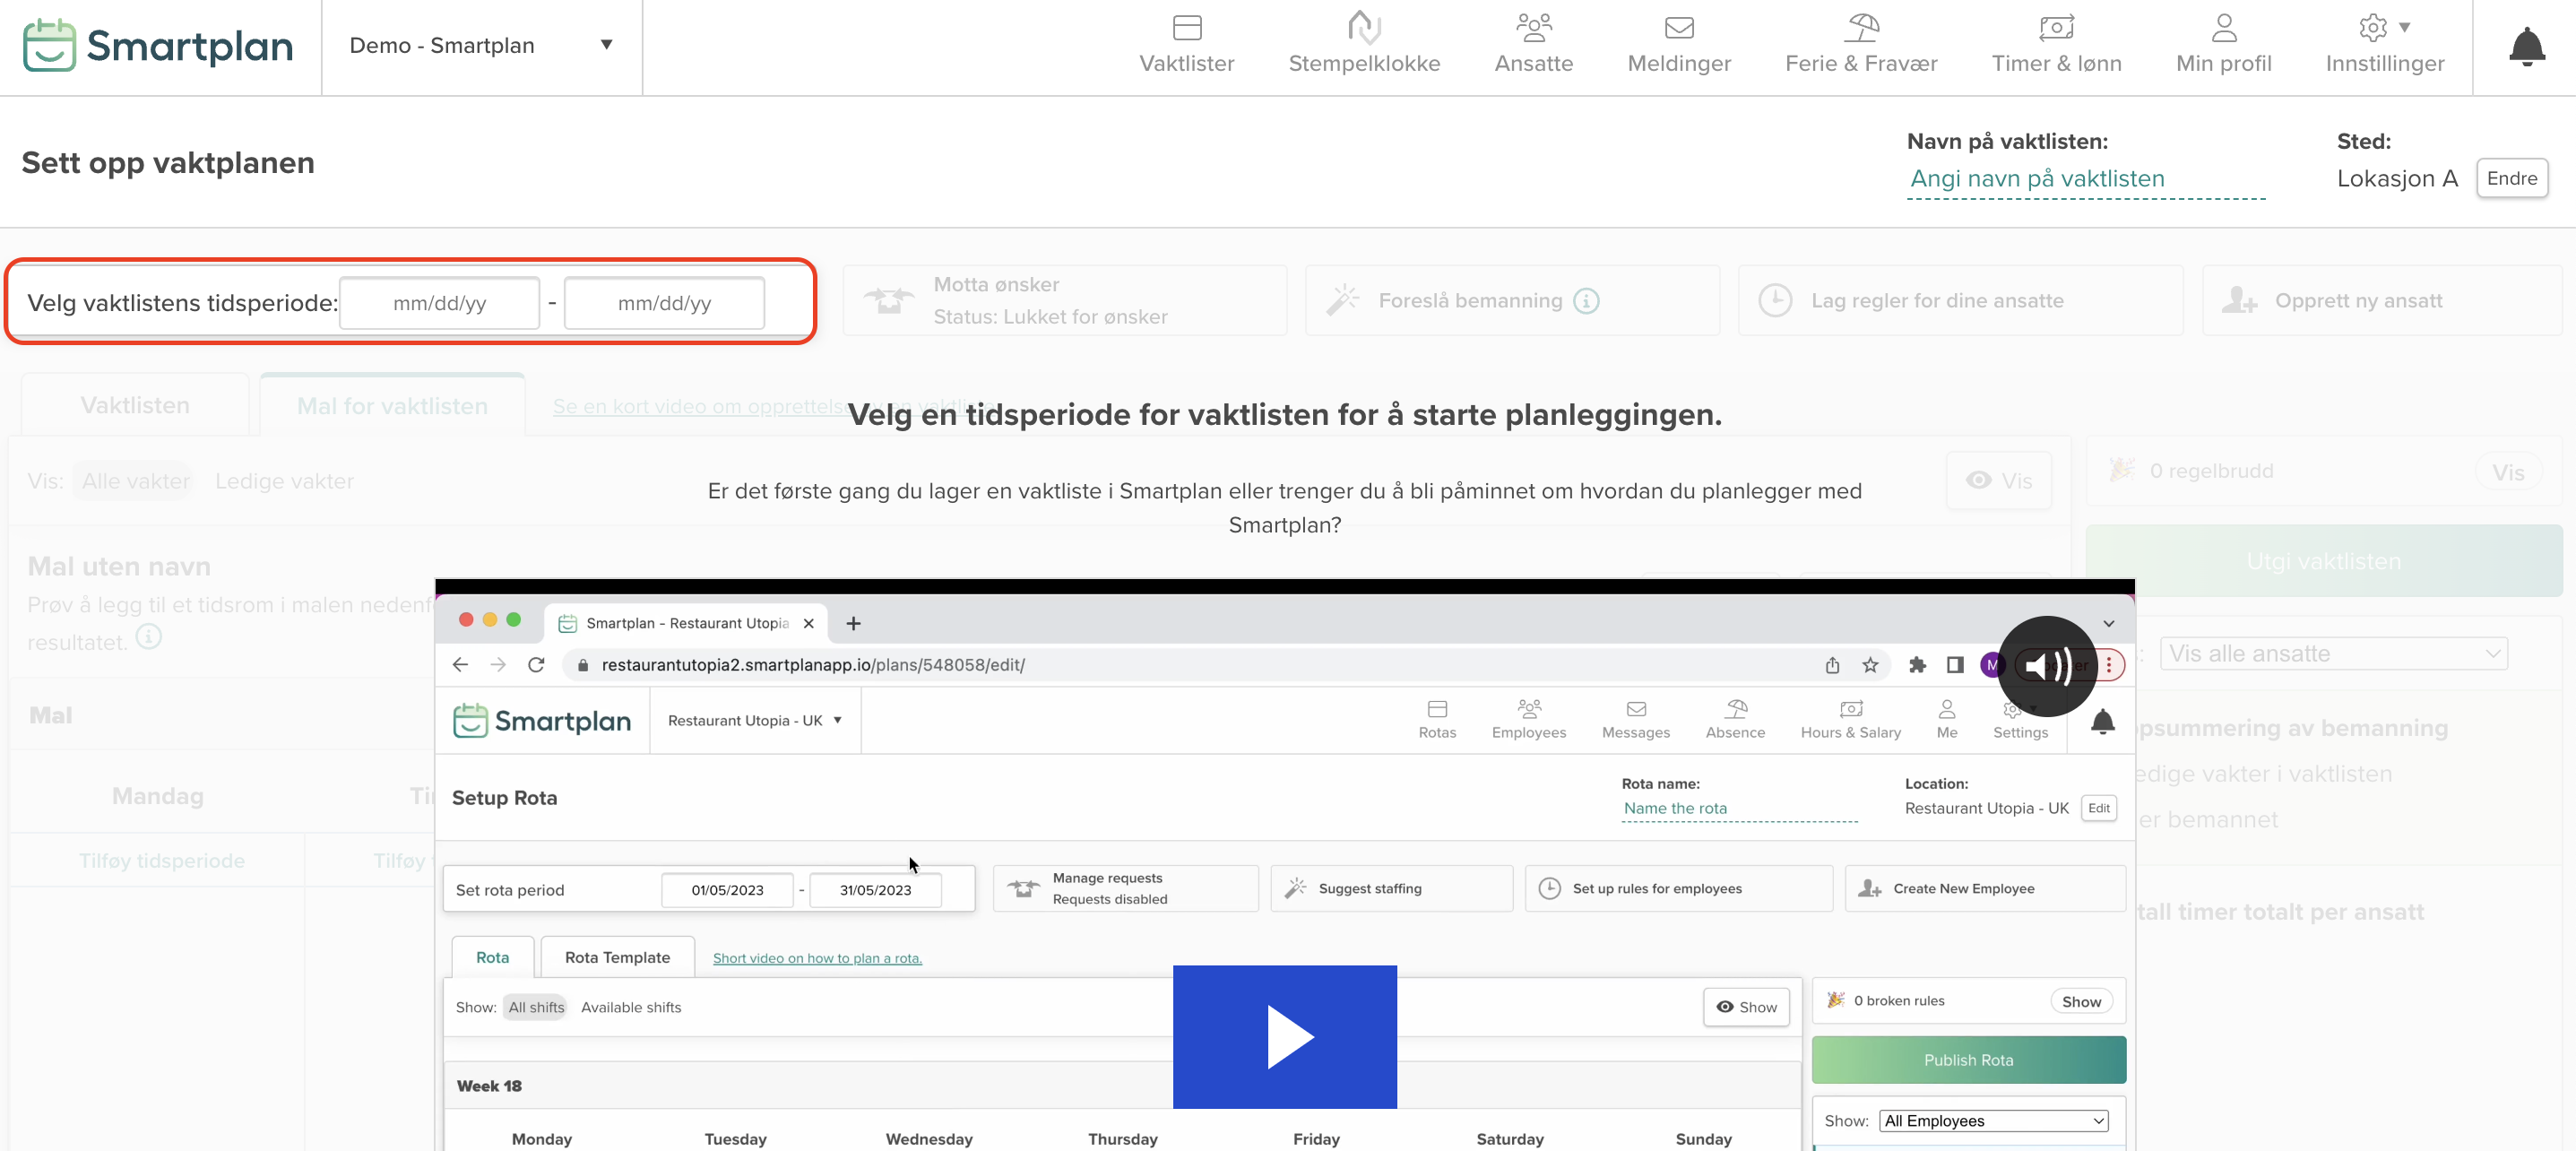Click Publish Rota button in video
The height and width of the screenshot is (1151, 2576).
point(1968,1059)
